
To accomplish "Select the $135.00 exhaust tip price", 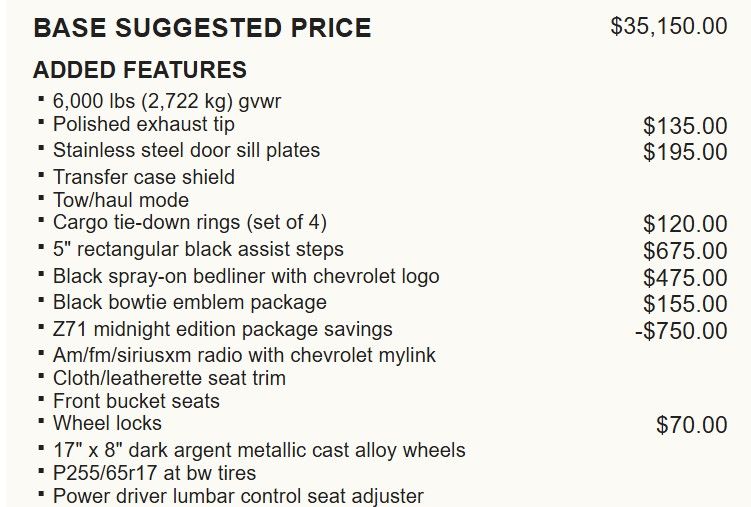I will click(685, 126).
